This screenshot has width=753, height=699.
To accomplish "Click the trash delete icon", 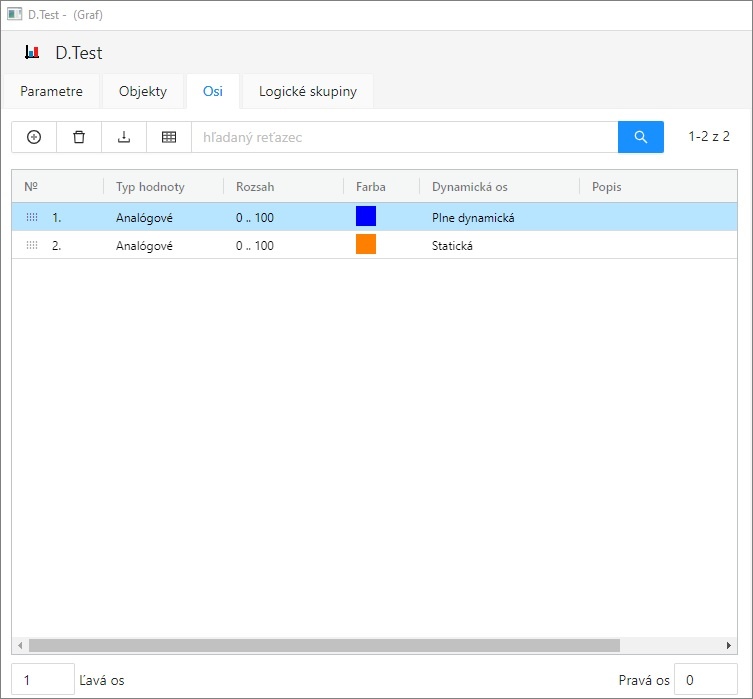I will (79, 137).
